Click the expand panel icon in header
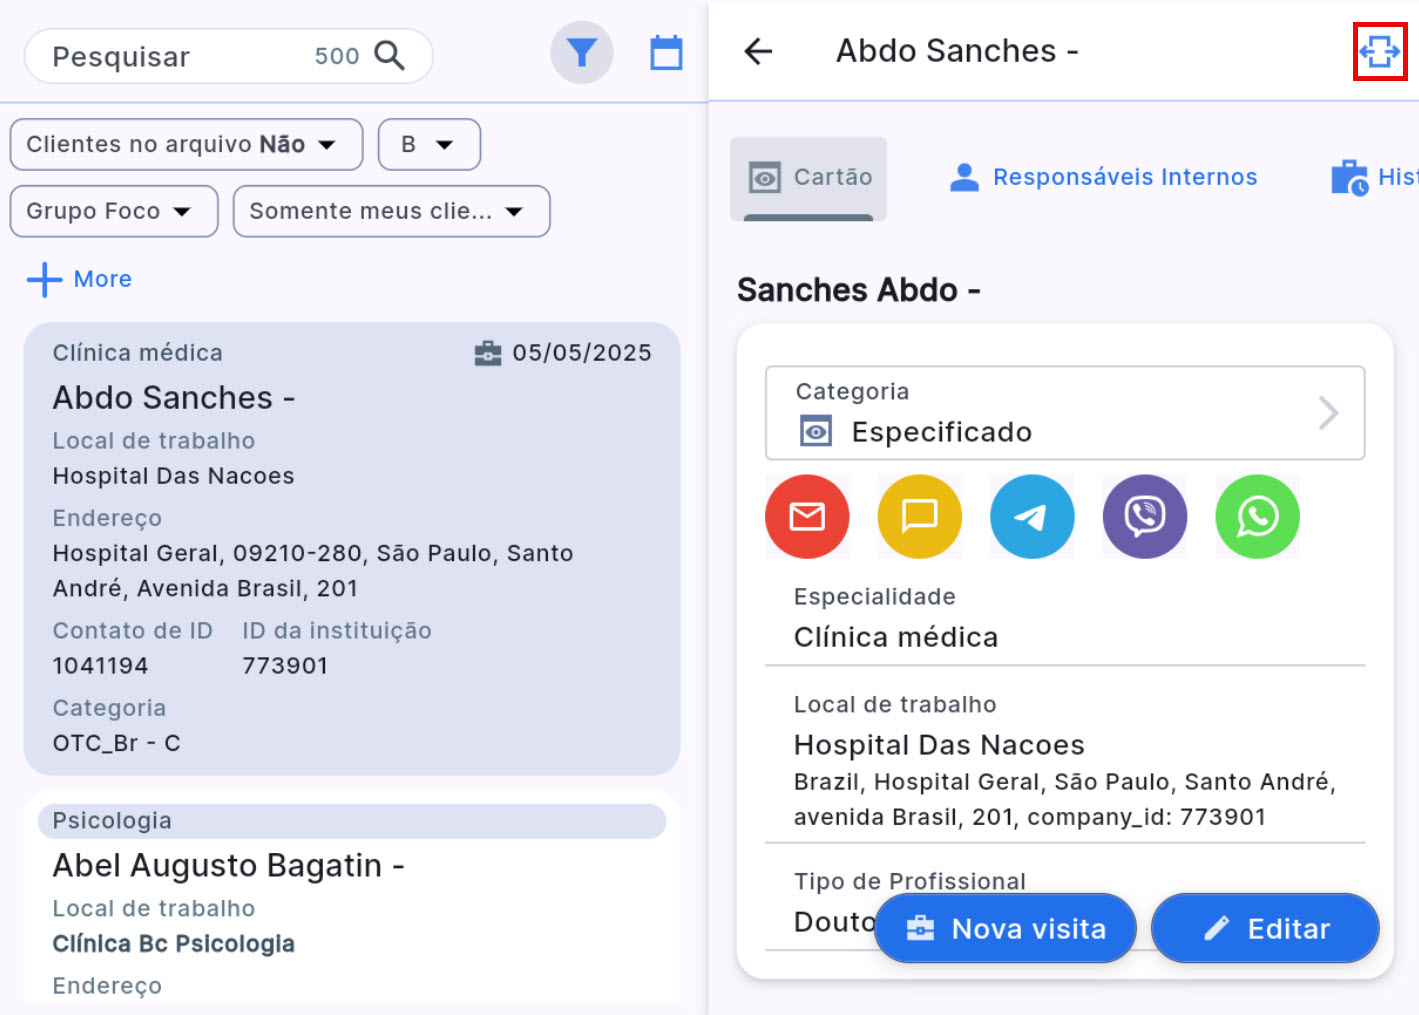This screenshot has width=1419, height=1015. pos(1379,51)
